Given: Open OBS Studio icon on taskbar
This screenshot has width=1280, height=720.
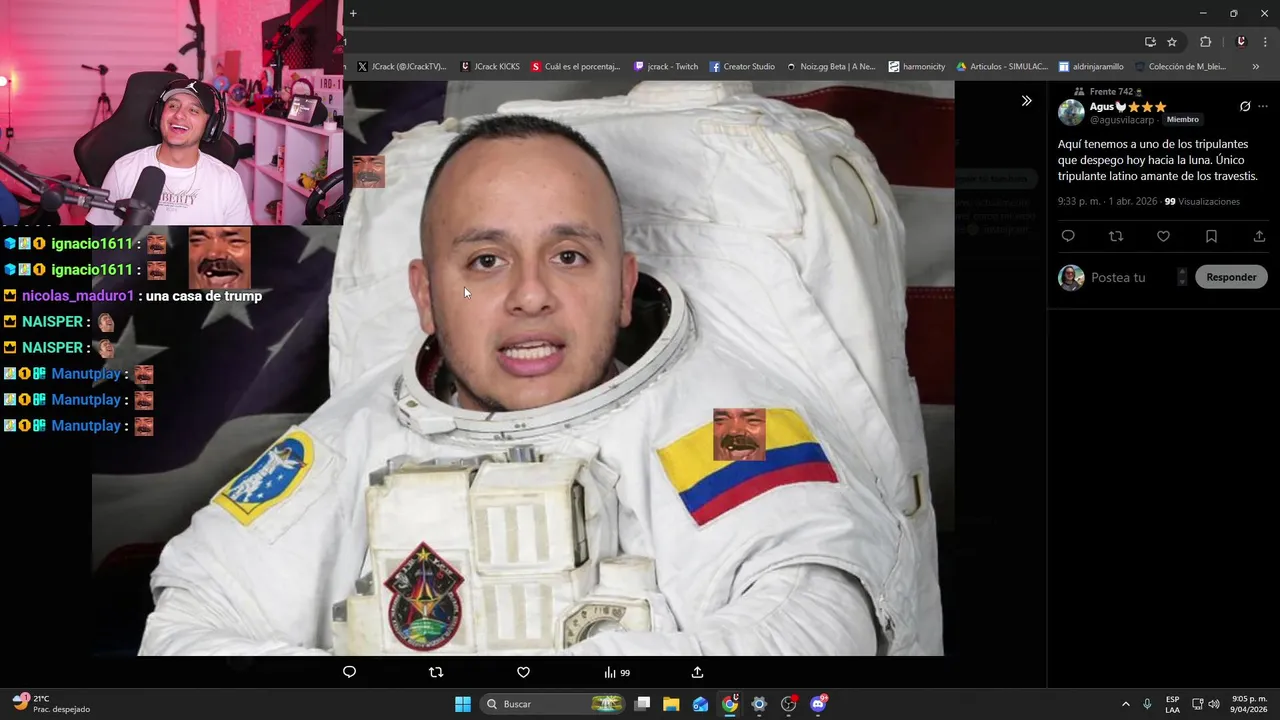Looking at the screenshot, I should 788,704.
